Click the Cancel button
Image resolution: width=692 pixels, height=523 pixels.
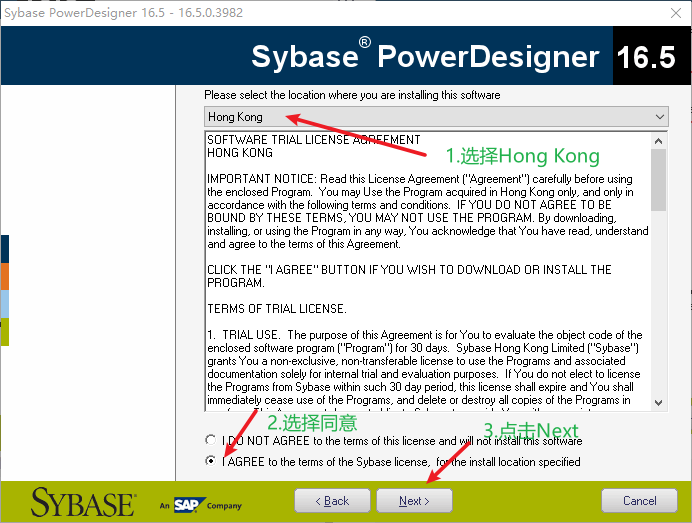(639, 500)
